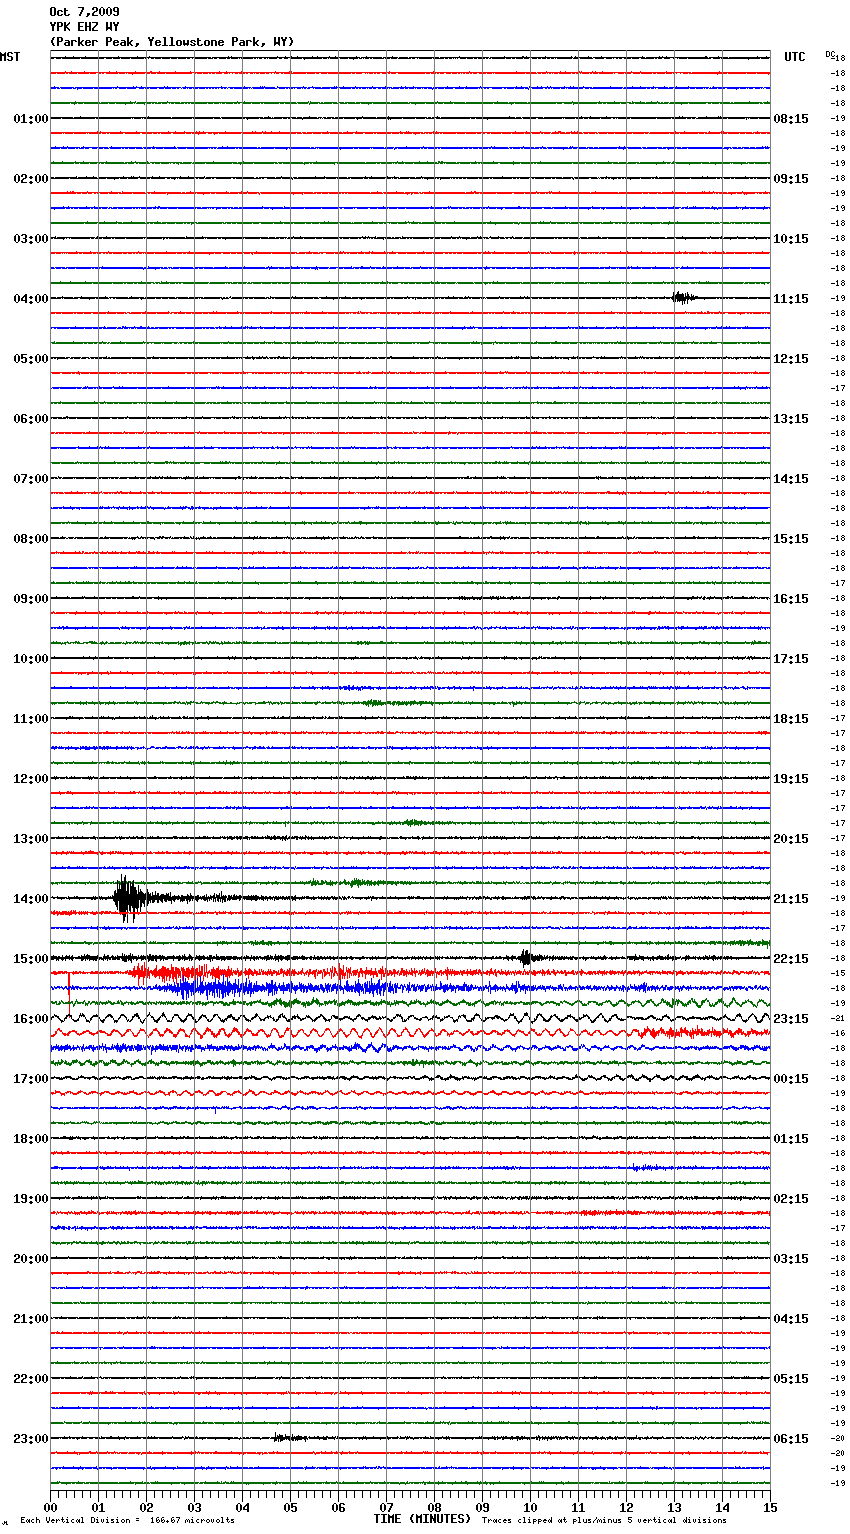Image resolution: width=850 pixels, height=1534 pixels.
Task: Click the 04:15 UTC time label
Action: pyautogui.click(x=791, y=1319)
